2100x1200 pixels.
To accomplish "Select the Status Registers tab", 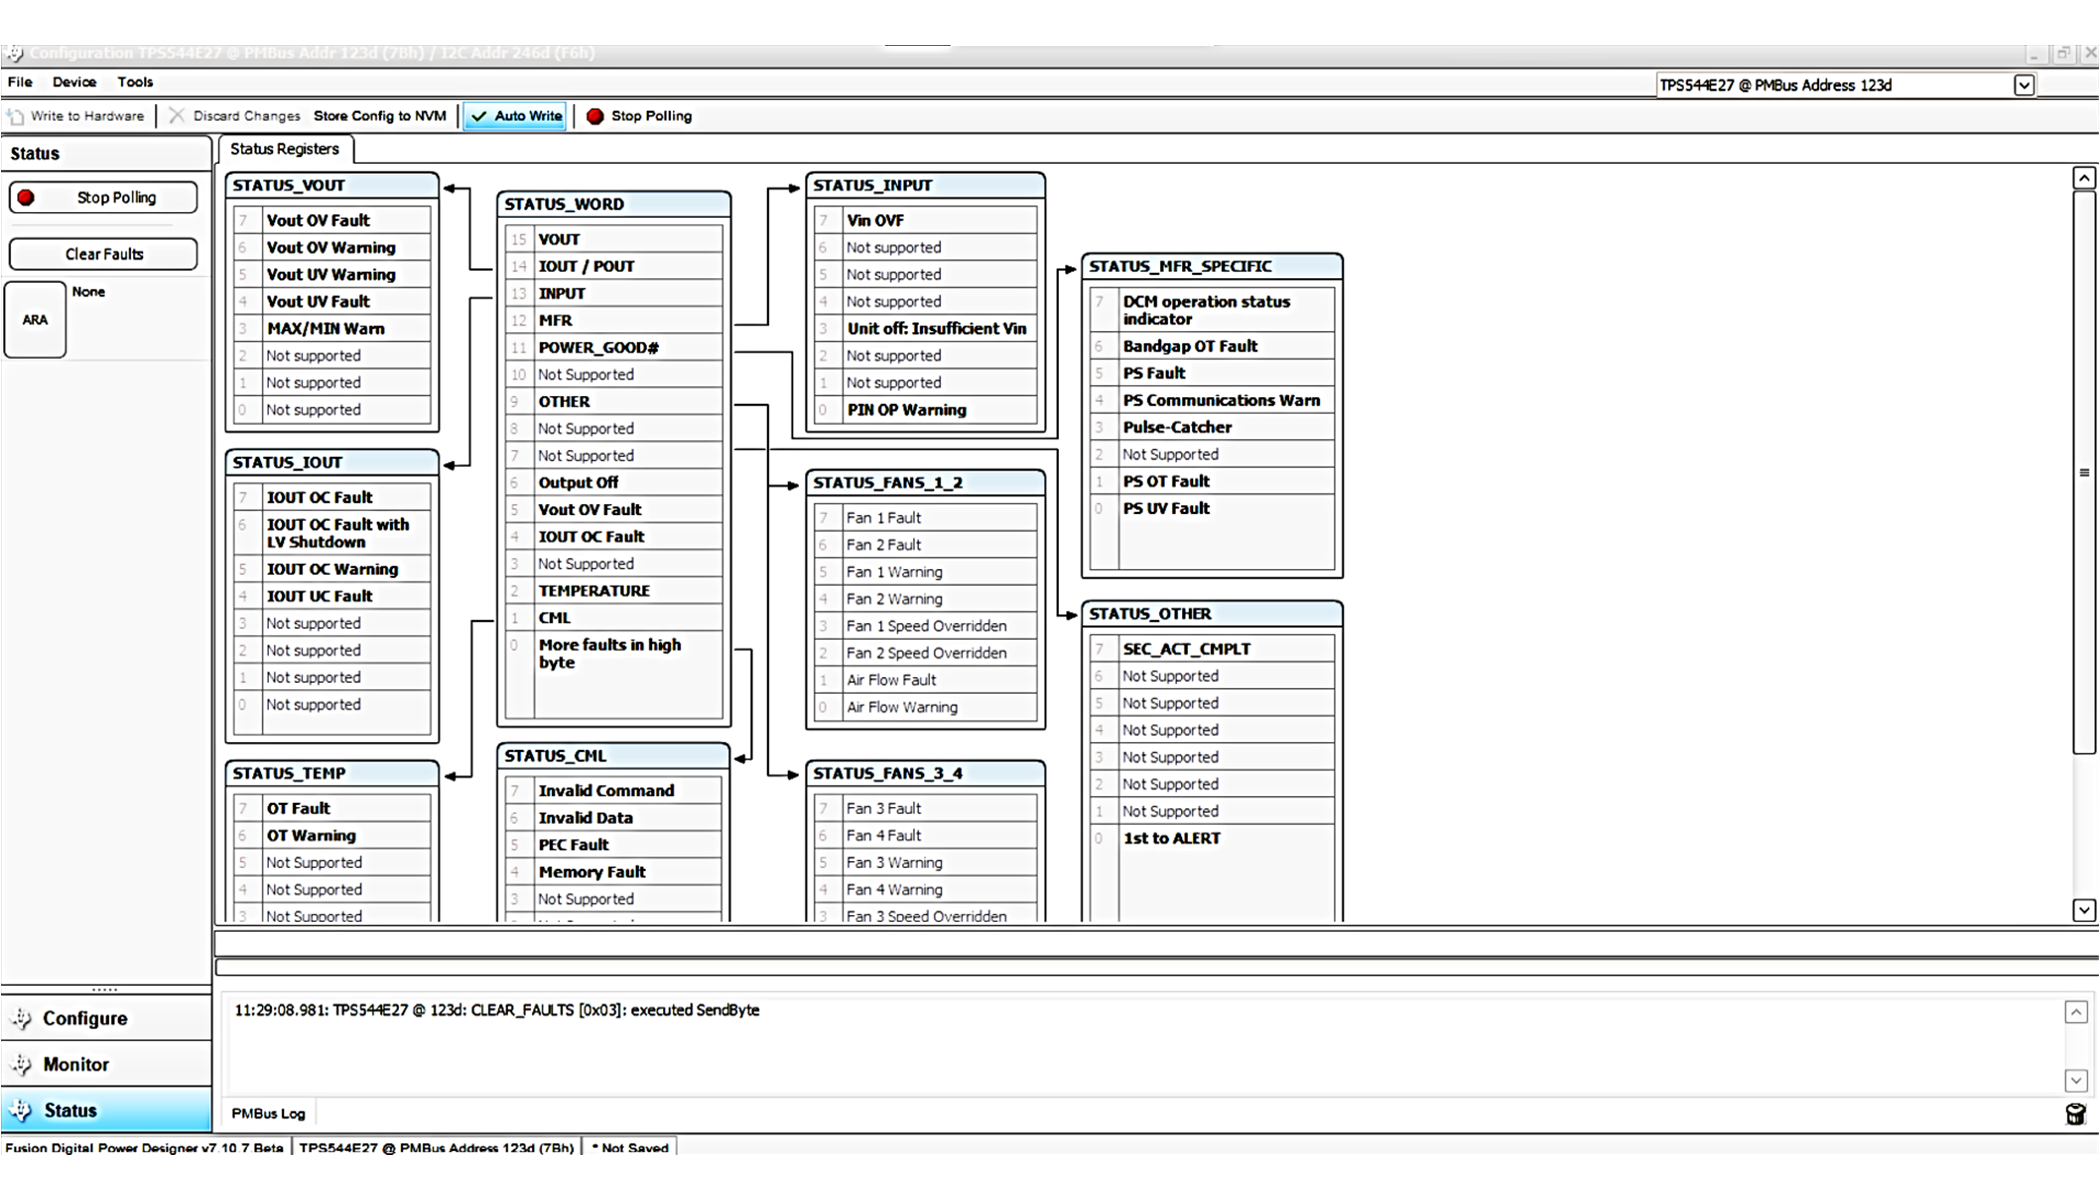I will pos(284,149).
